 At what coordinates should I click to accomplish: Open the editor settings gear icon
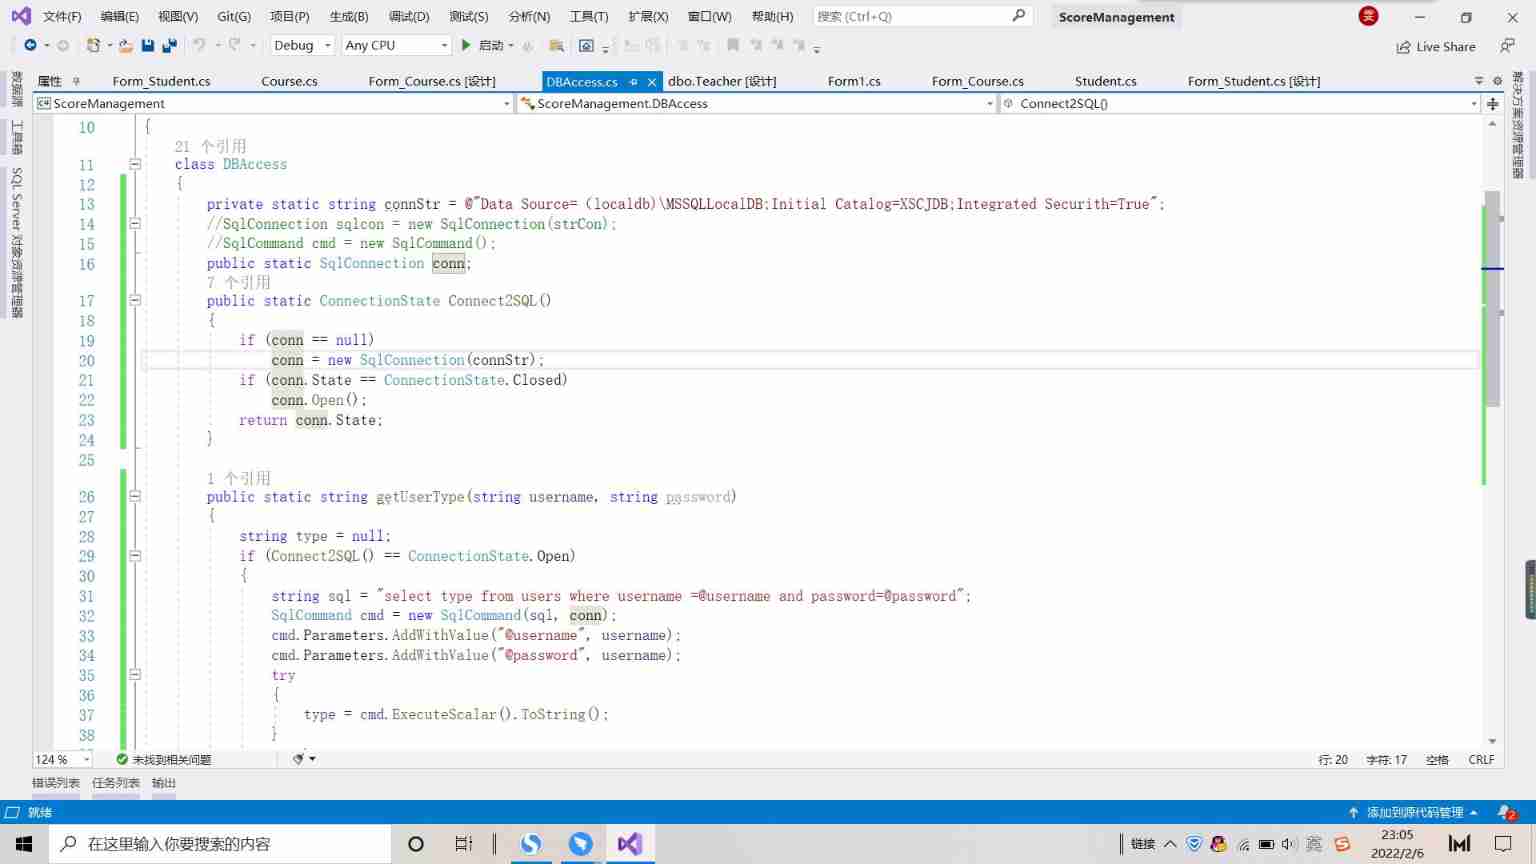point(1497,81)
